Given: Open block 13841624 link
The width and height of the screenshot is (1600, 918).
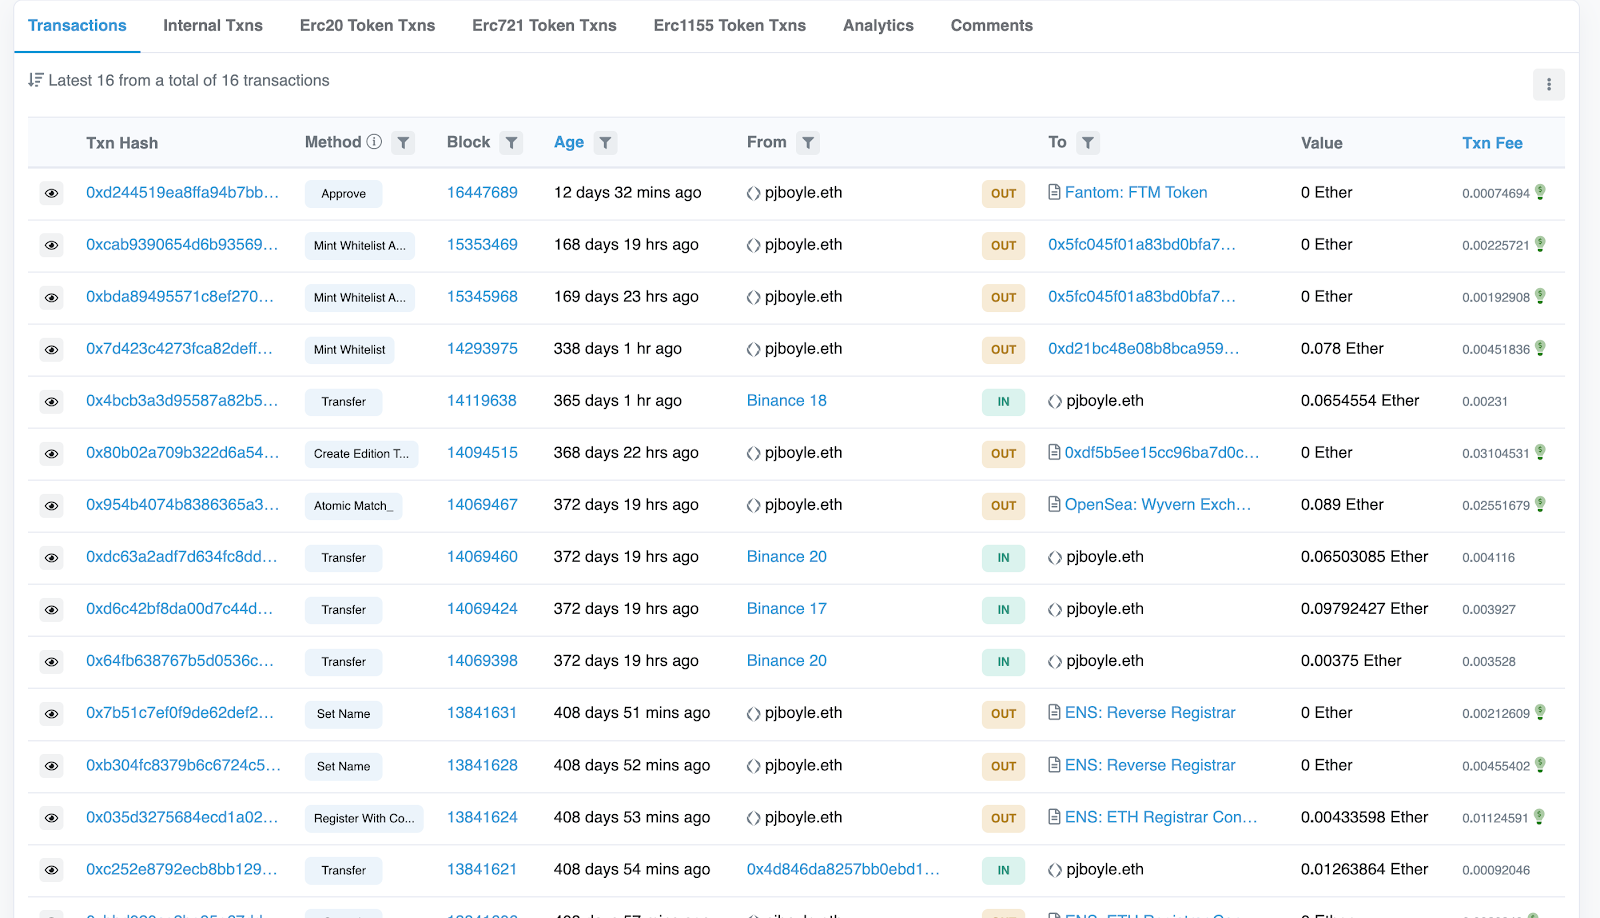Looking at the screenshot, I should tap(482, 817).
